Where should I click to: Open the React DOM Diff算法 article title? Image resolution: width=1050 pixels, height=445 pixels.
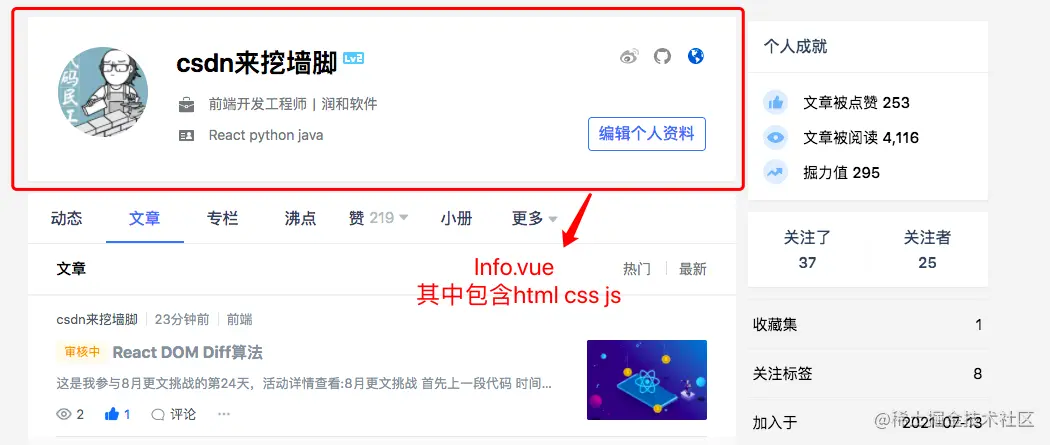click(x=188, y=352)
